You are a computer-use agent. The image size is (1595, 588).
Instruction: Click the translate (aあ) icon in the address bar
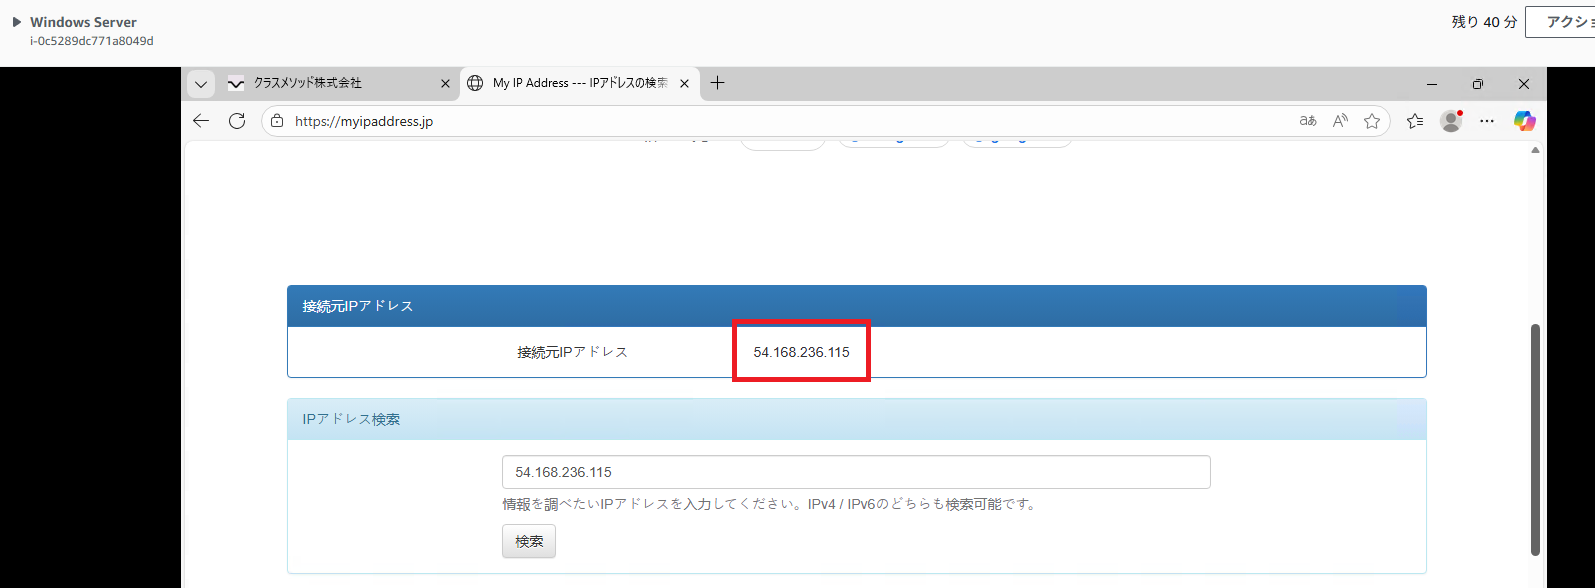(1308, 121)
